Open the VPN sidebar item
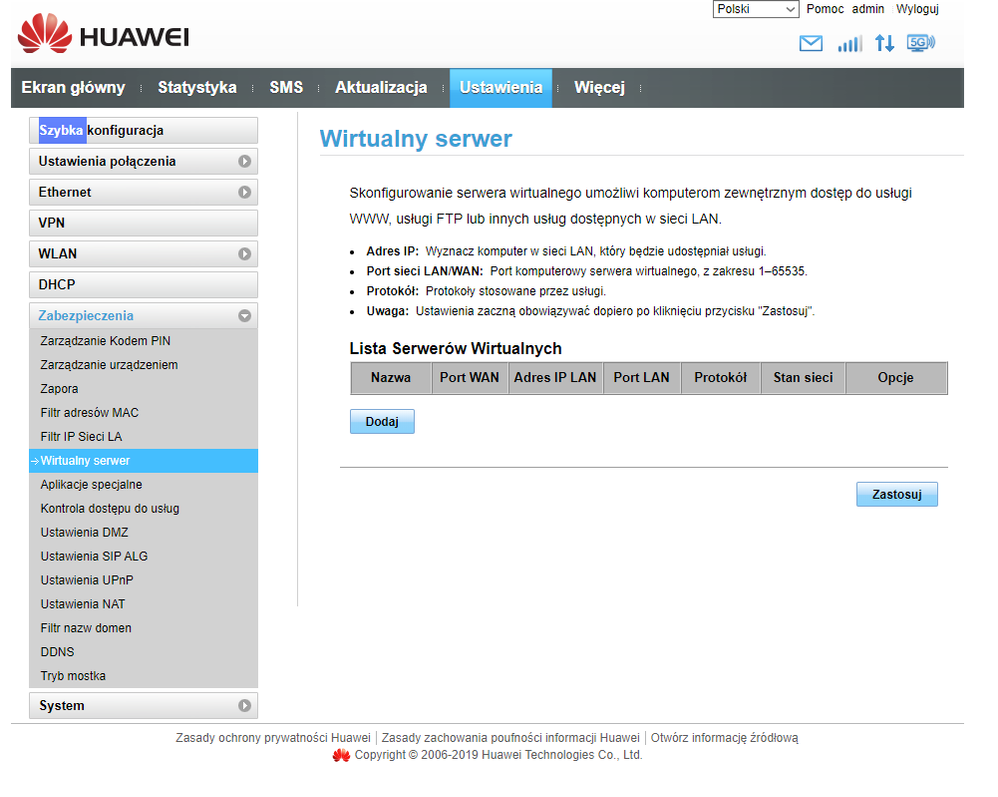Image resolution: width=998 pixels, height=797 pixels. click(x=143, y=223)
